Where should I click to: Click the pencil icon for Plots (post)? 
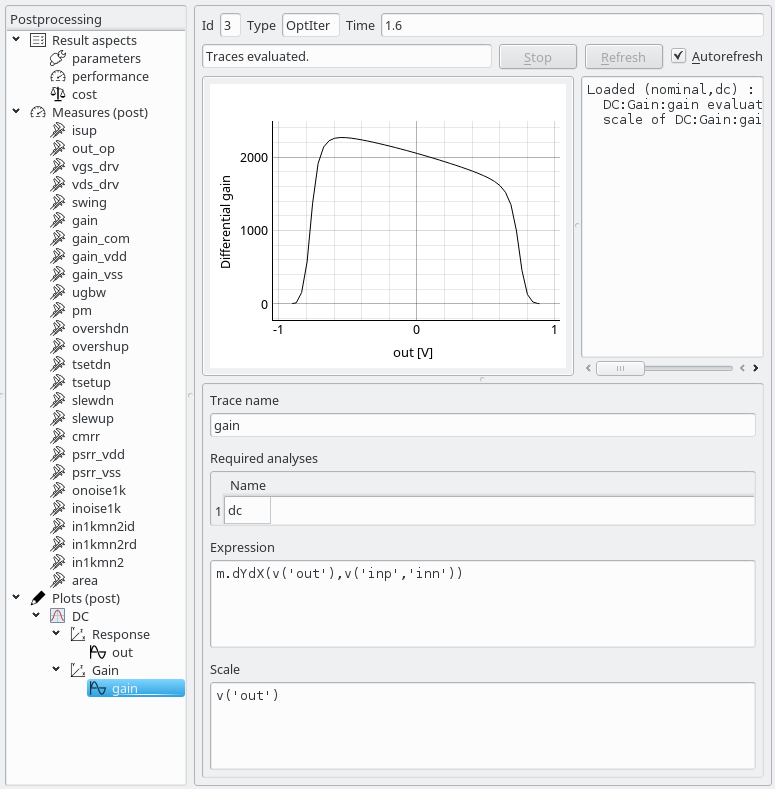click(38, 599)
